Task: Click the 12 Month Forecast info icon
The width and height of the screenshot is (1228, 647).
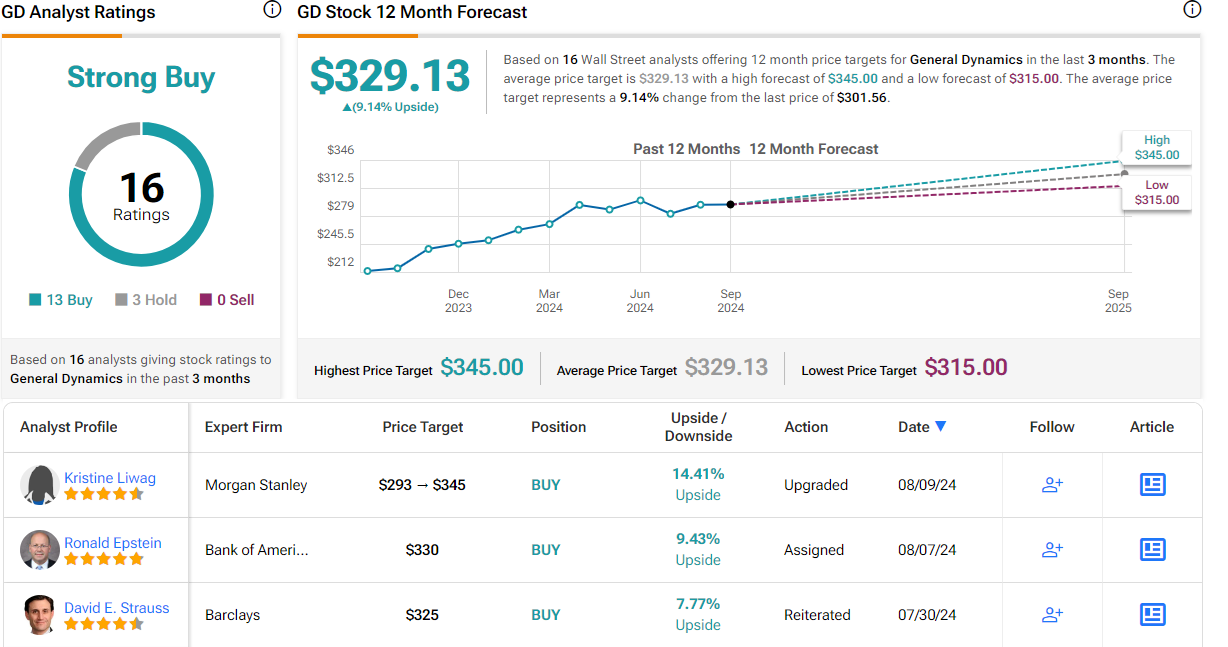Action: (1191, 10)
